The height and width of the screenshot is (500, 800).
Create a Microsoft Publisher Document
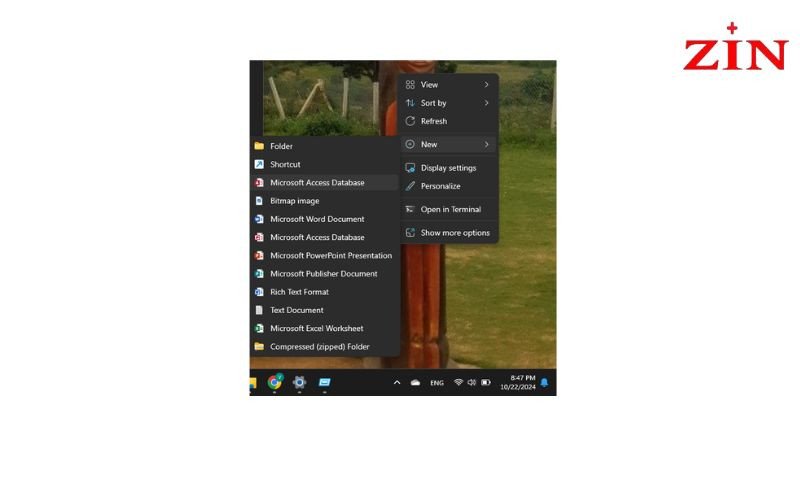click(x=324, y=274)
